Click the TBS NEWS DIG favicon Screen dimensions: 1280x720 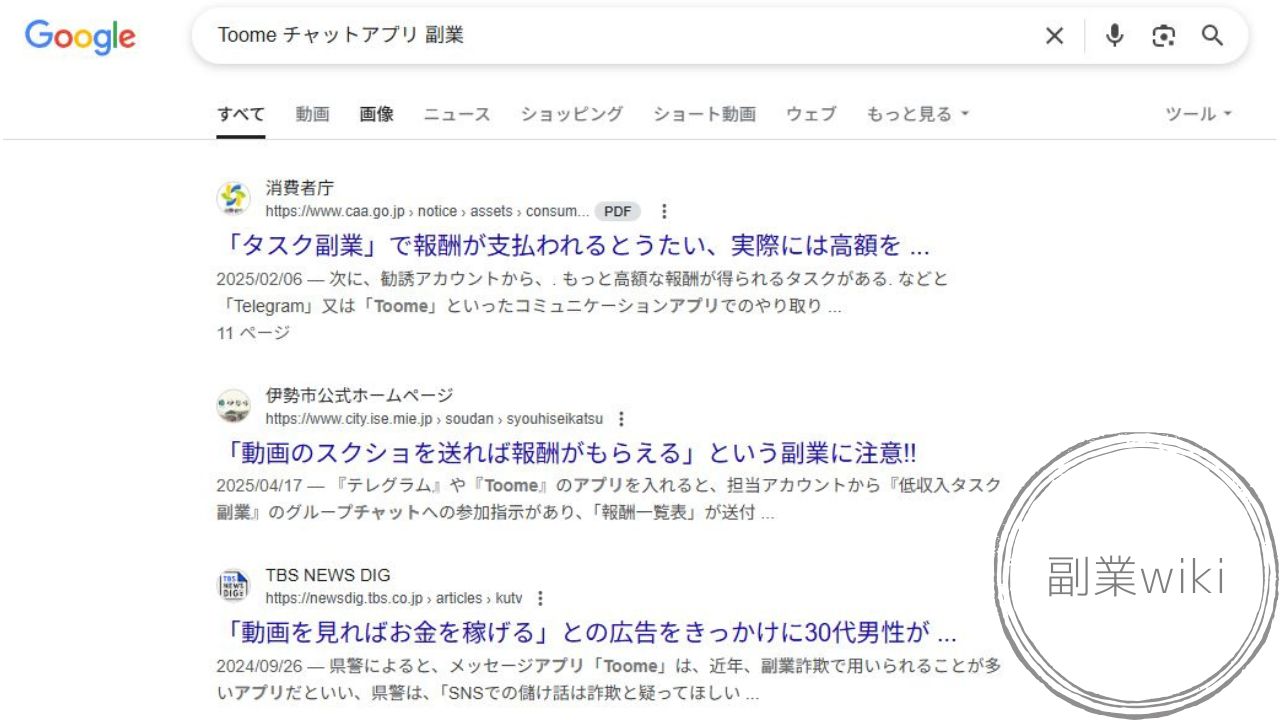(234, 586)
